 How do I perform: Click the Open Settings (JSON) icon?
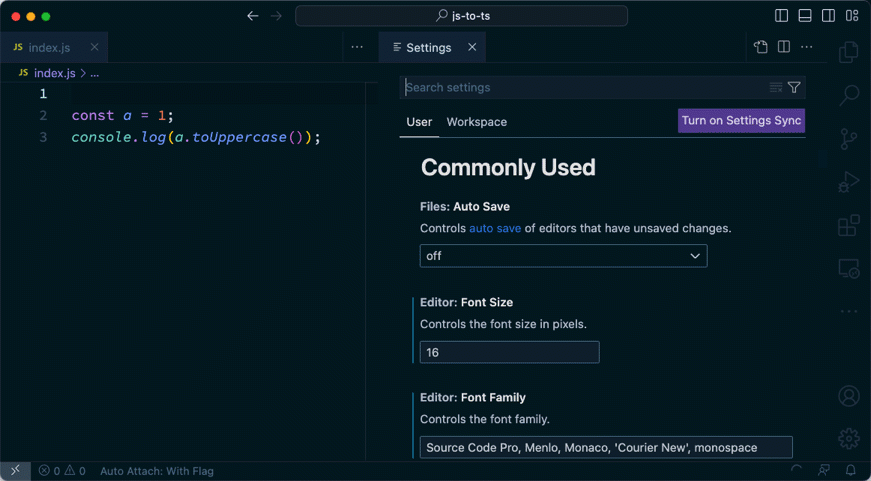(x=761, y=47)
